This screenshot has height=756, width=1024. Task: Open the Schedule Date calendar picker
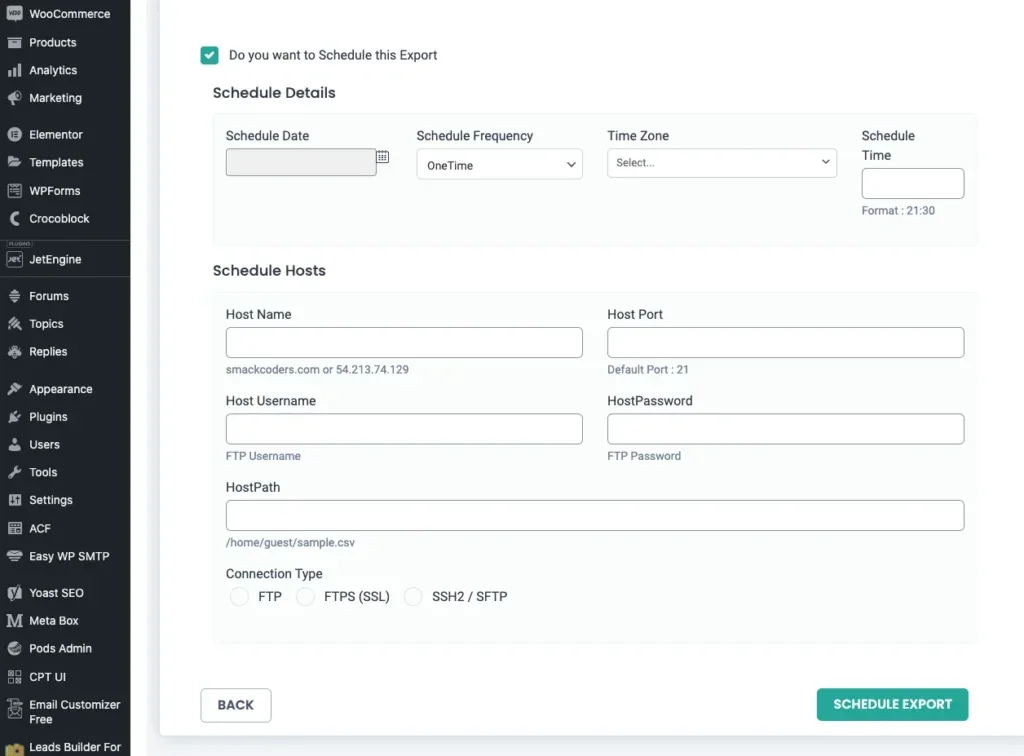383,157
